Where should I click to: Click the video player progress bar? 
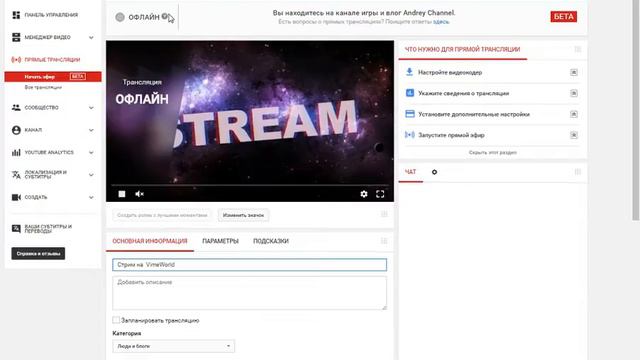250,185
